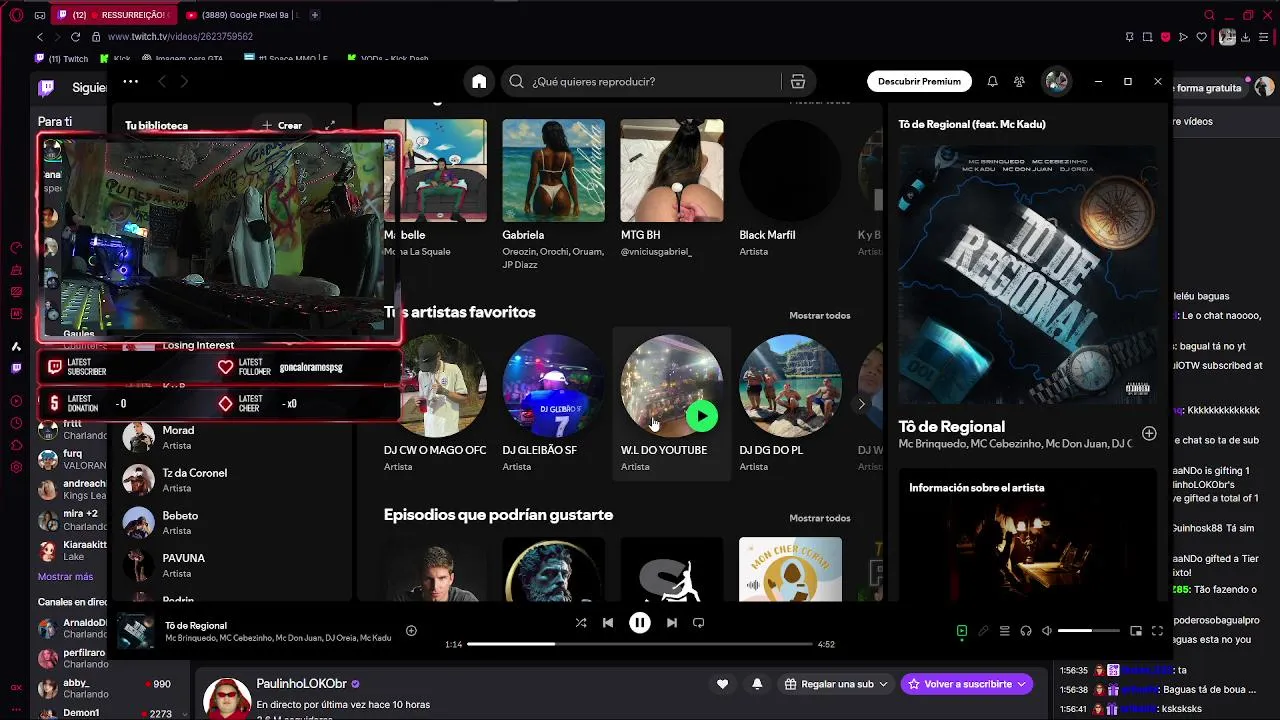Open MTG BH album cover

(671, 171)
